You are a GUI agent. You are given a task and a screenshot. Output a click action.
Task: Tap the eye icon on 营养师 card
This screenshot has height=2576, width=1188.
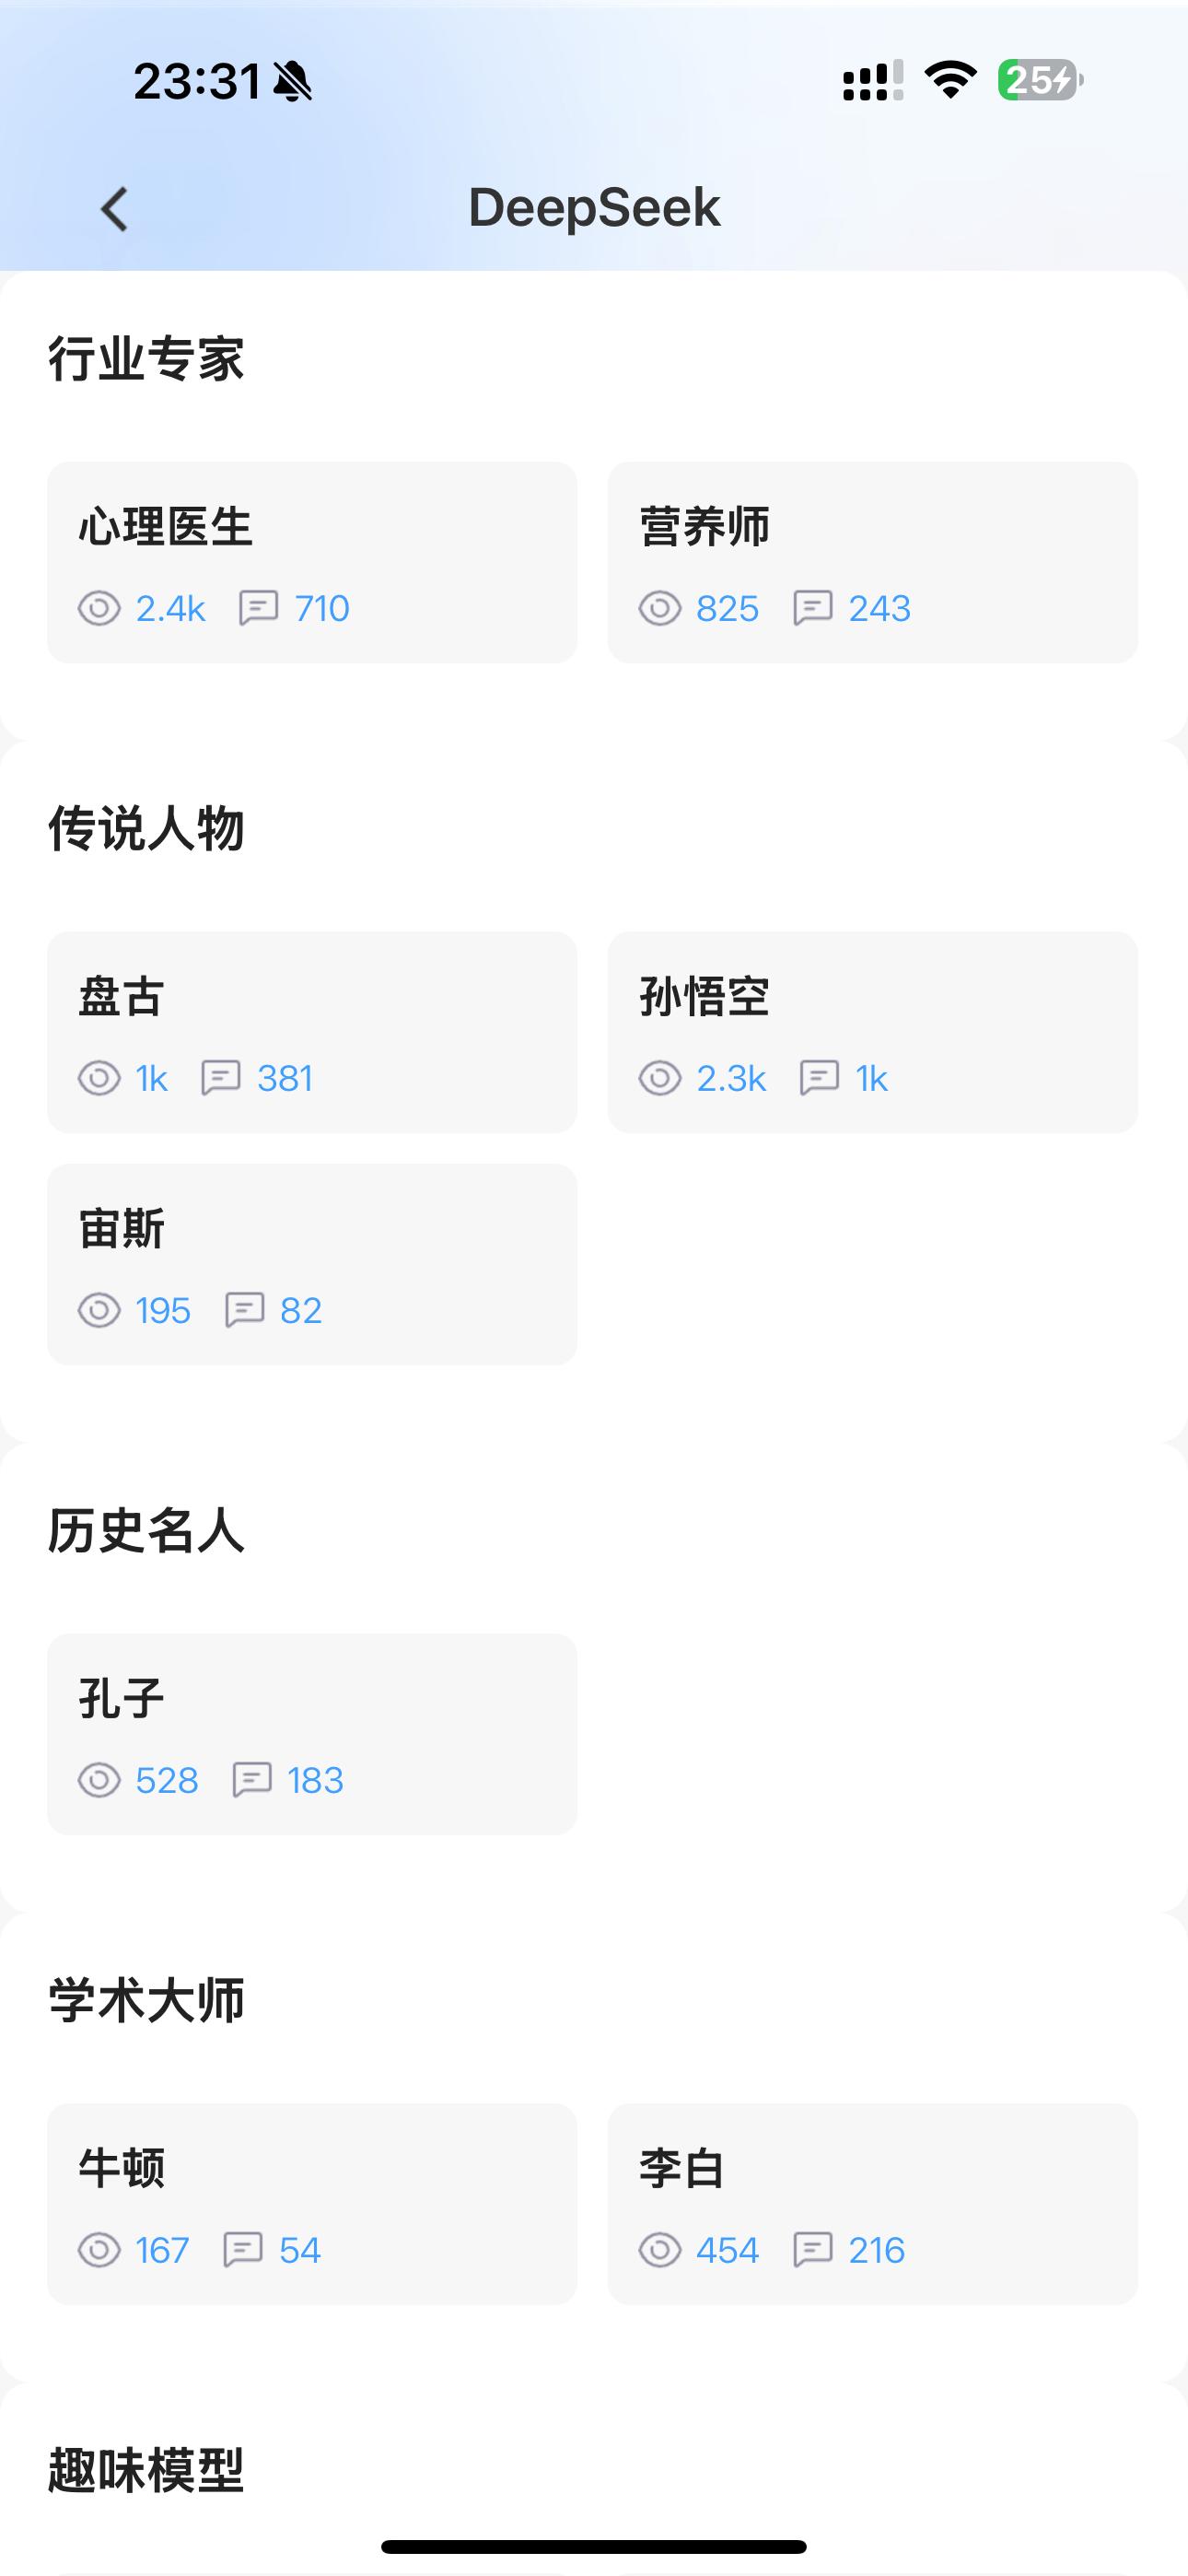[660, 608]
